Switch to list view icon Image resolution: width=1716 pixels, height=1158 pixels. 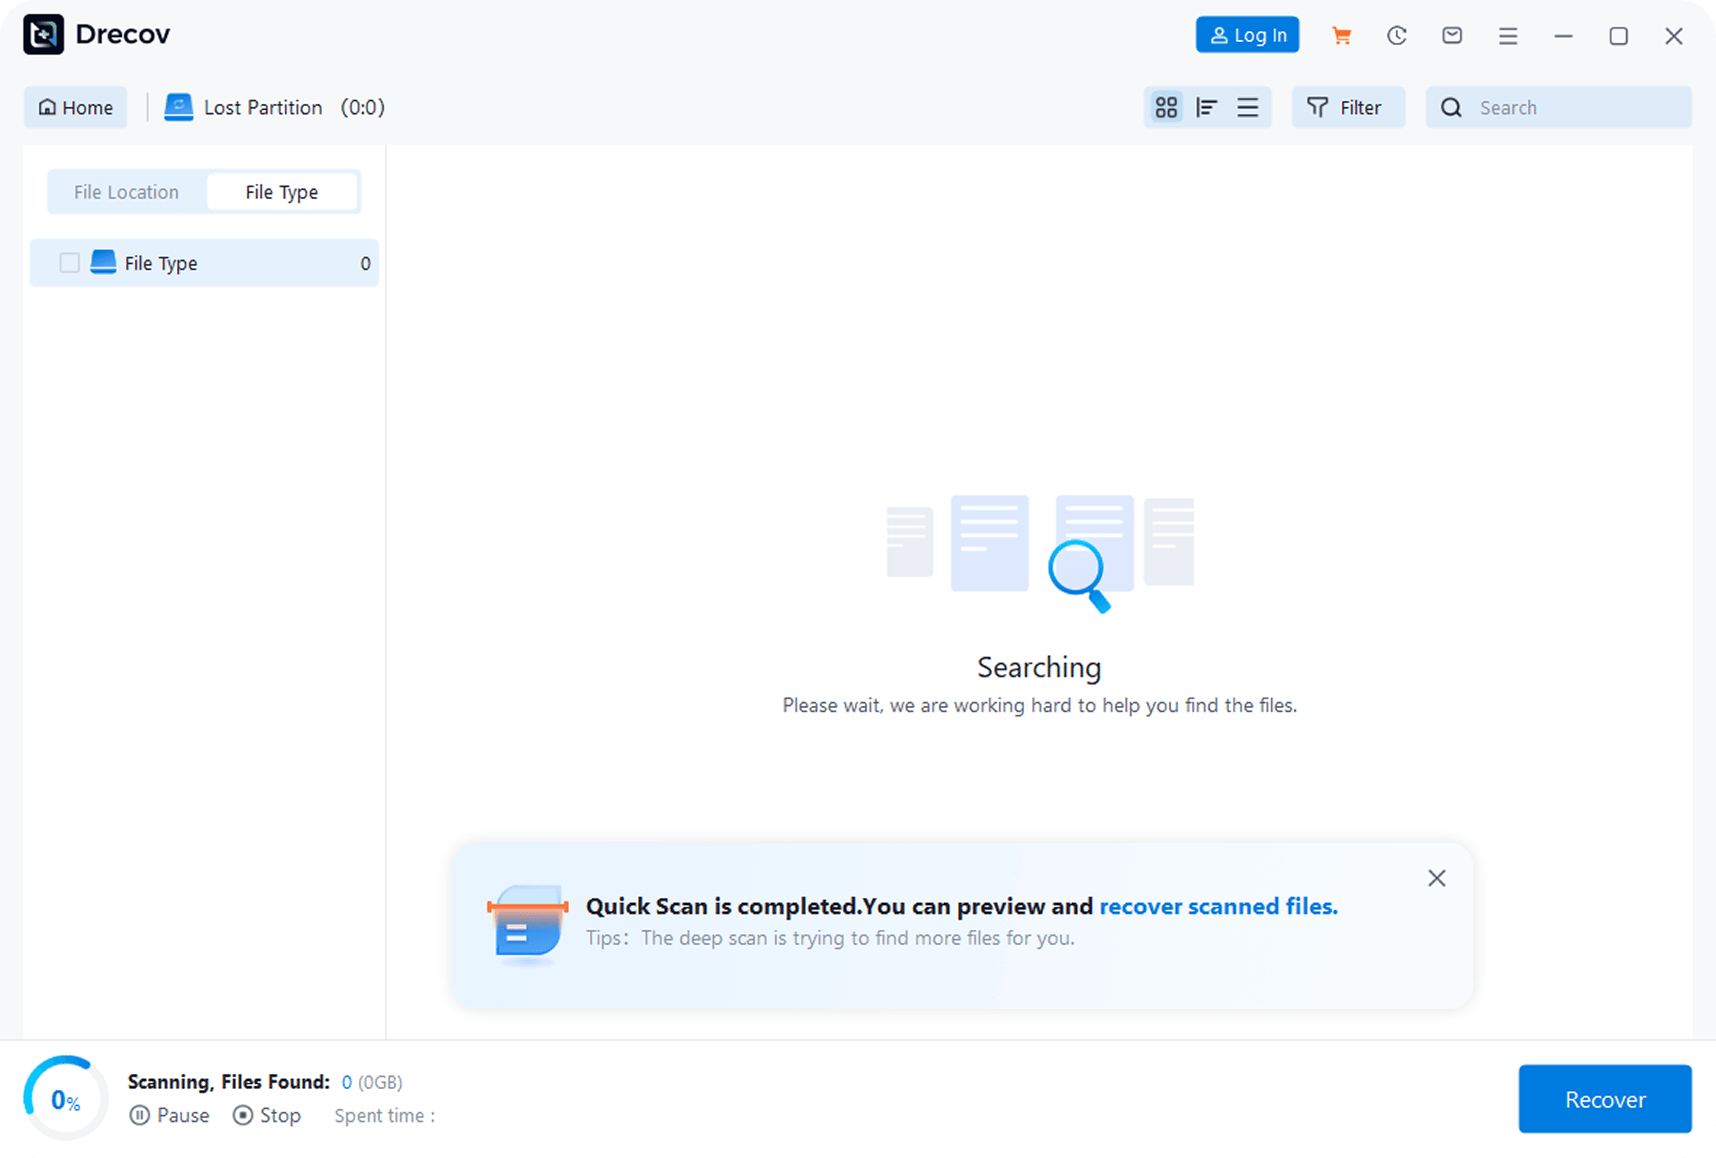(x=1248, y=107)
